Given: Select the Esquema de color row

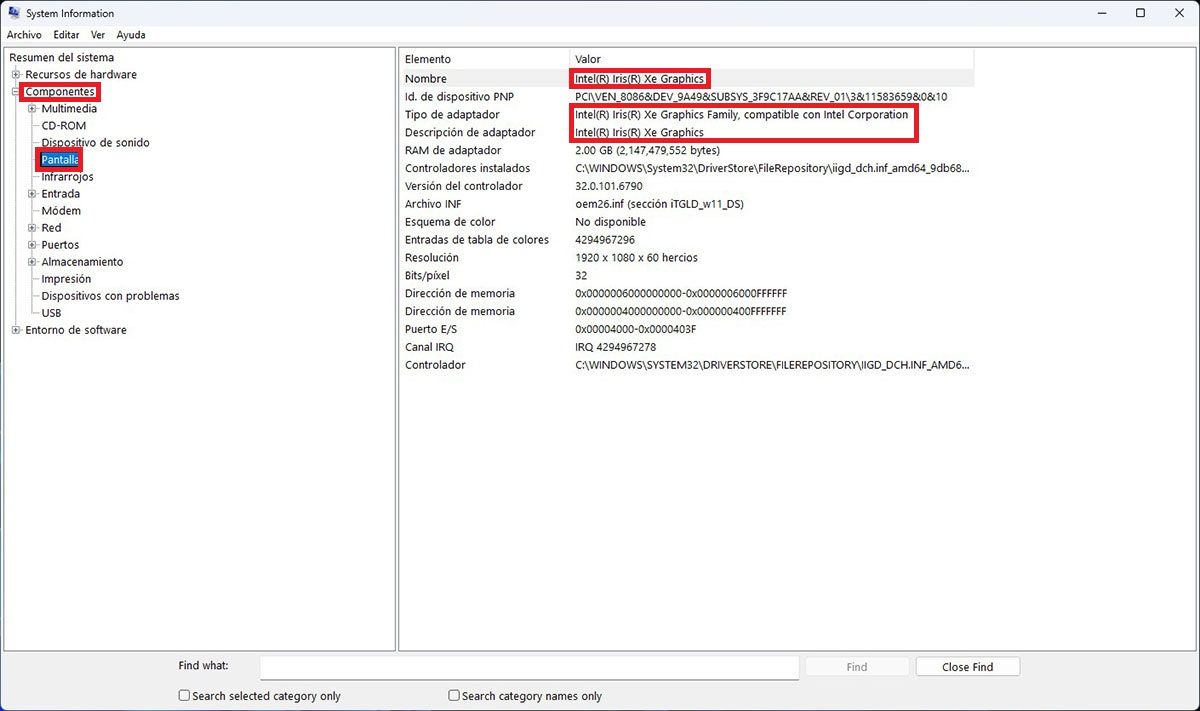Looking at the screenshot, I should (x=686, y=222).
